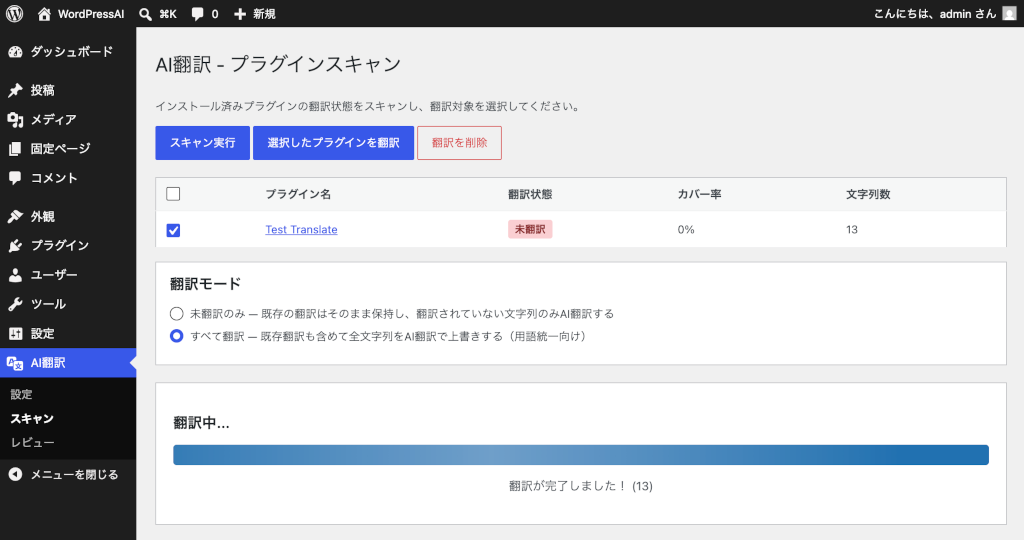Screen dimensions: 1024x540
Task: Click the WordPressAI site name link
Action: [x=91, y=14]
